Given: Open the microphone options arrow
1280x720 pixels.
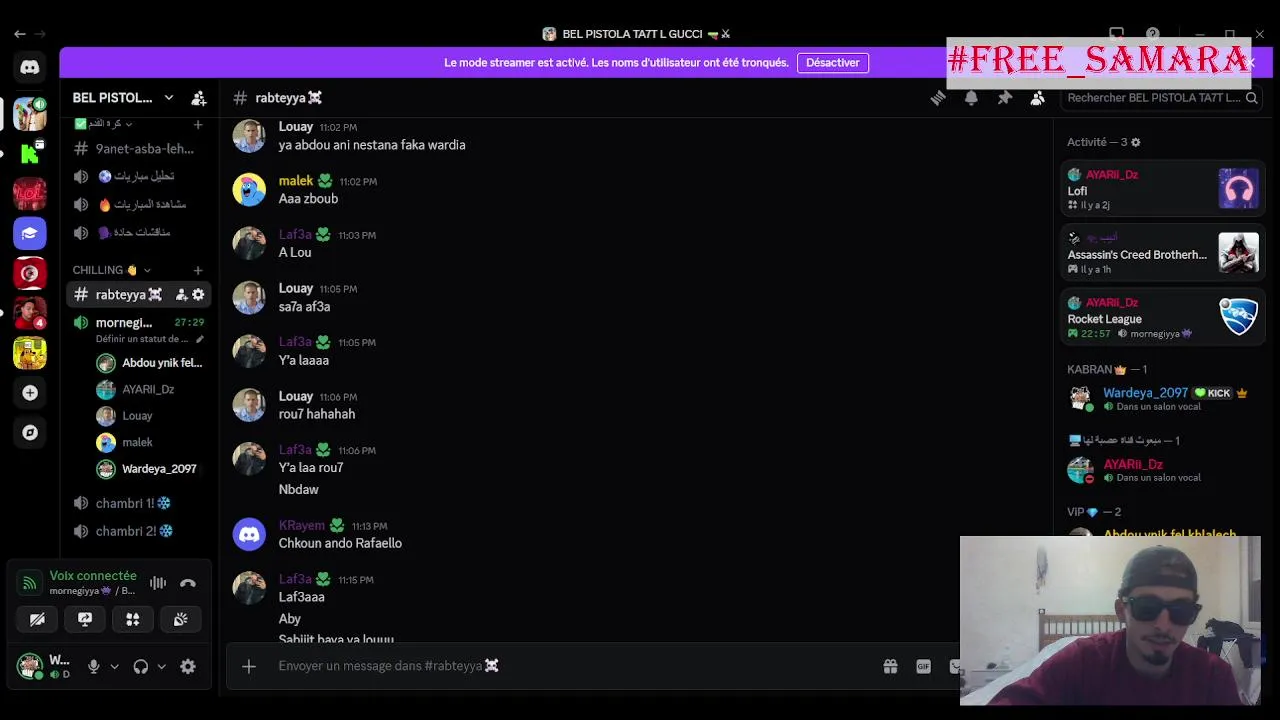Looking at the screenshot, I should pos(114,666).
